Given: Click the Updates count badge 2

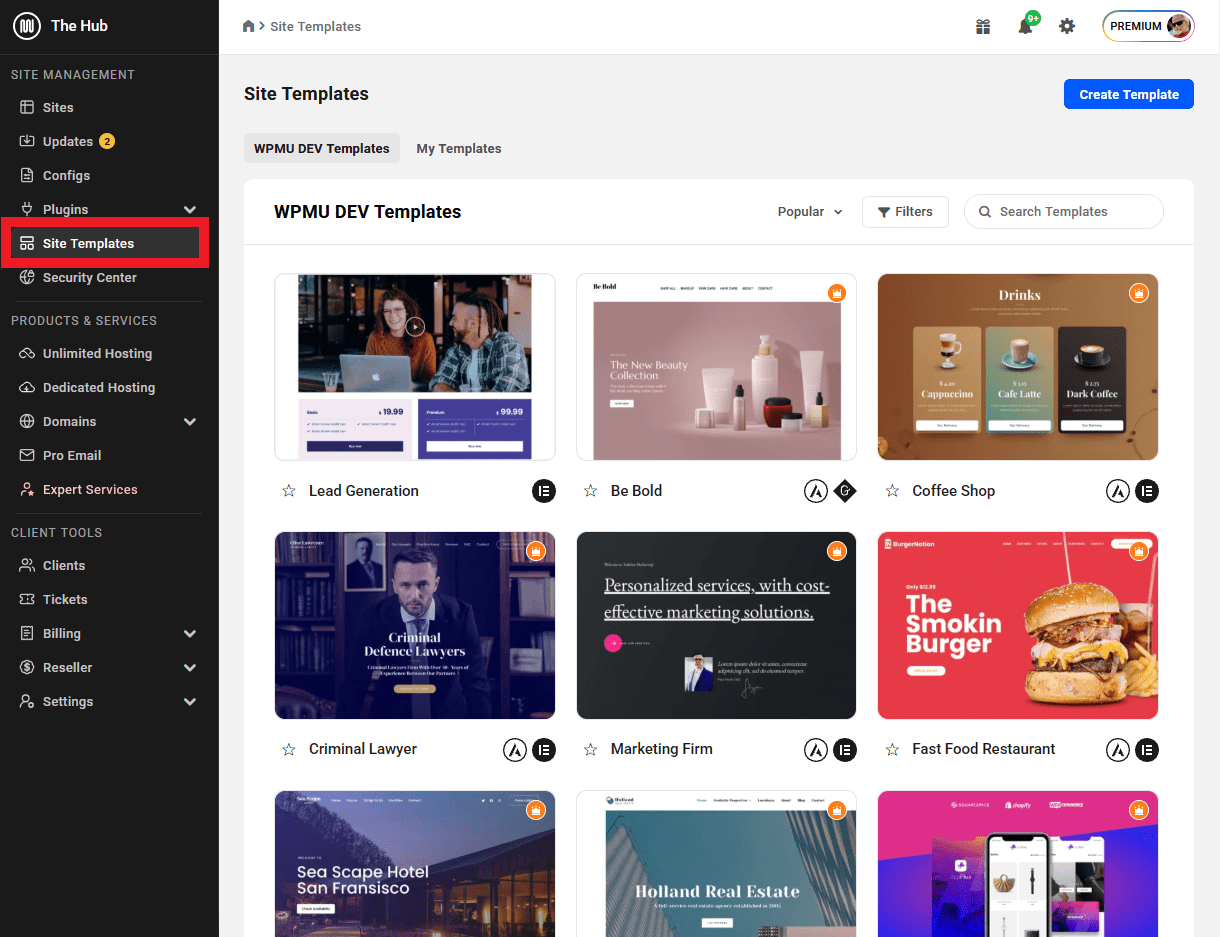Looking at the screenshot, I should (x=107, y=141).
